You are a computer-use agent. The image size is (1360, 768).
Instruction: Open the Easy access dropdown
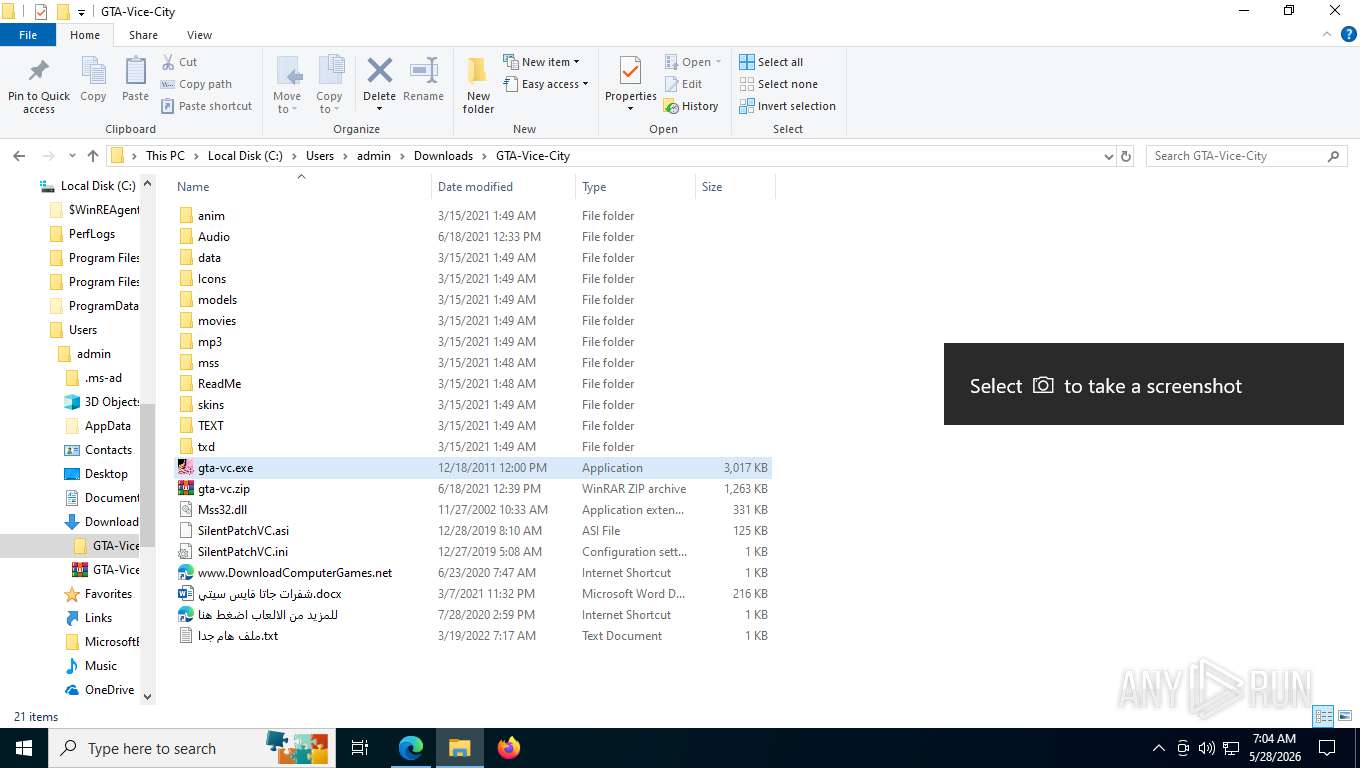pyautogui.click(x=545, y=84)
